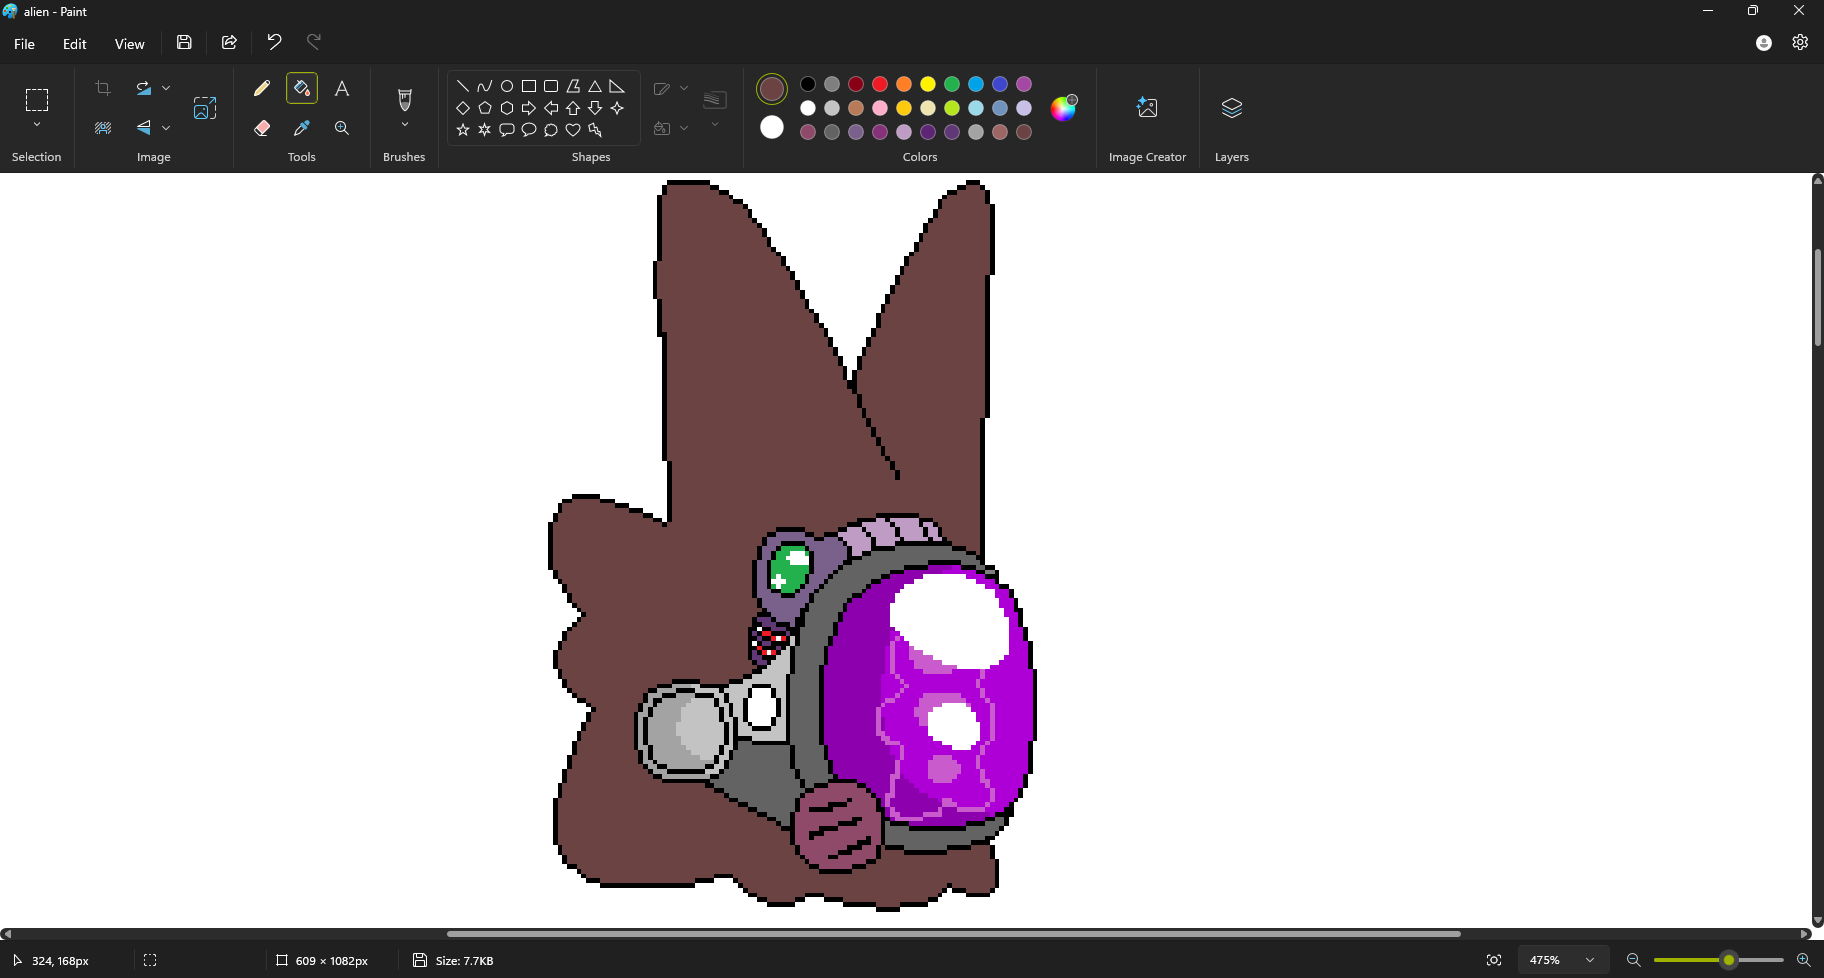1824x978 pixels.
Task: Select the Rectangle shape
Action: [x=529, y=86]
